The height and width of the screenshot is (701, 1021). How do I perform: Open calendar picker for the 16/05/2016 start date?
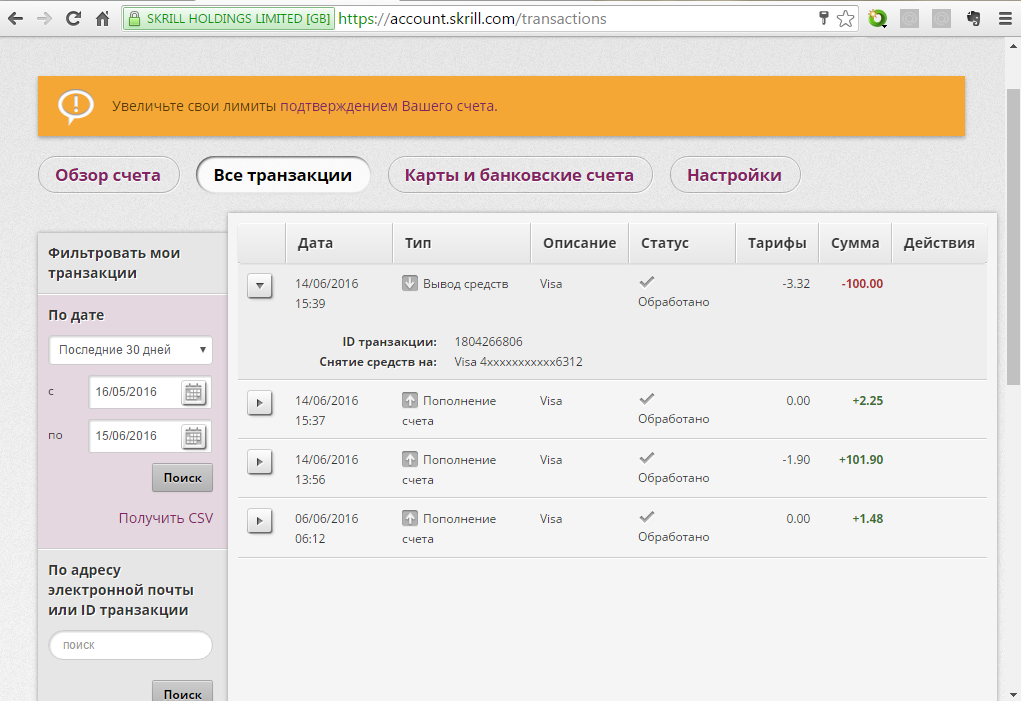click(x=193, y=392)
